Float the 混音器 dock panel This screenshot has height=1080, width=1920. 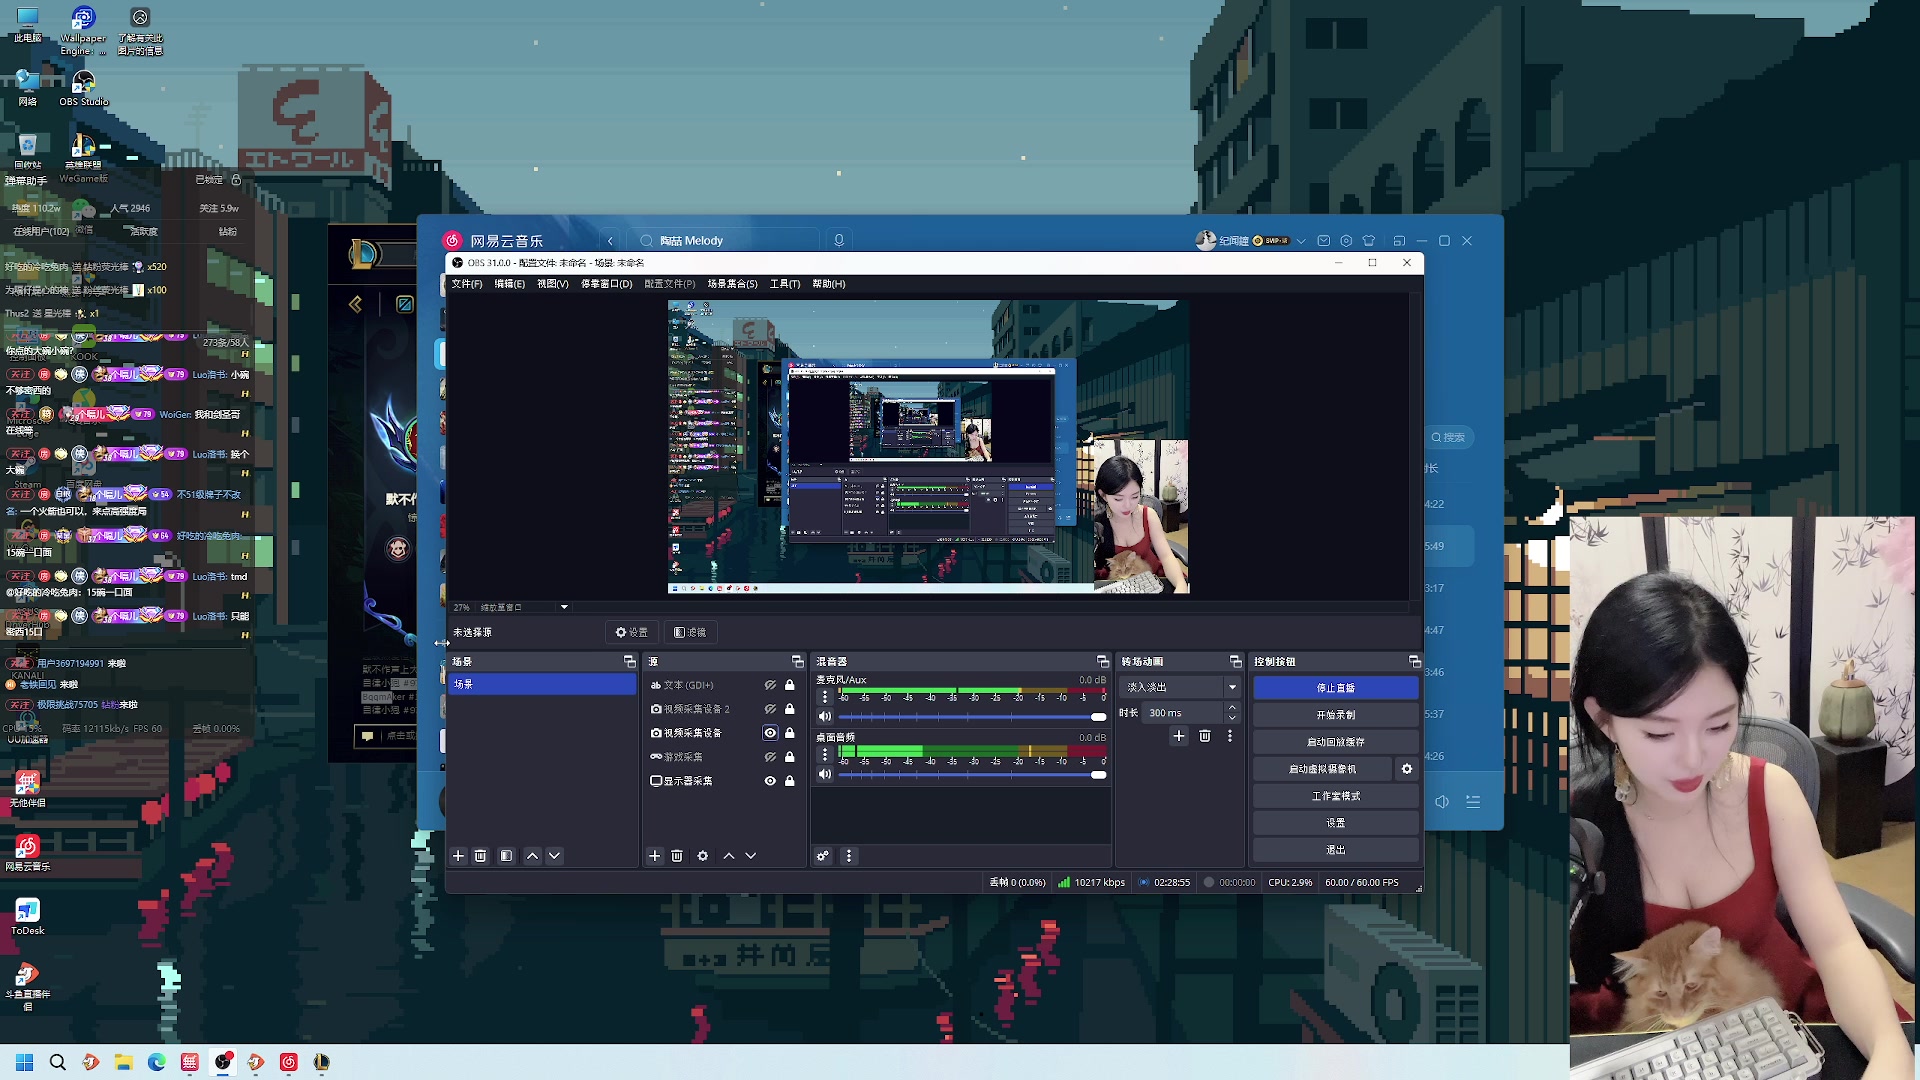tap(1102, 661)
